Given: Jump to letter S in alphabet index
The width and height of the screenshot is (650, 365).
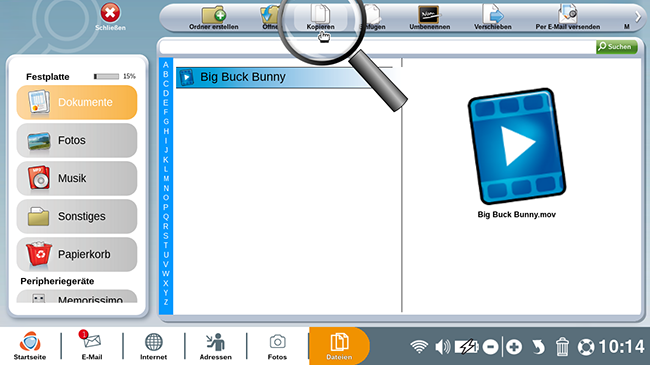Looking at the screenshot, I should 166,236.
